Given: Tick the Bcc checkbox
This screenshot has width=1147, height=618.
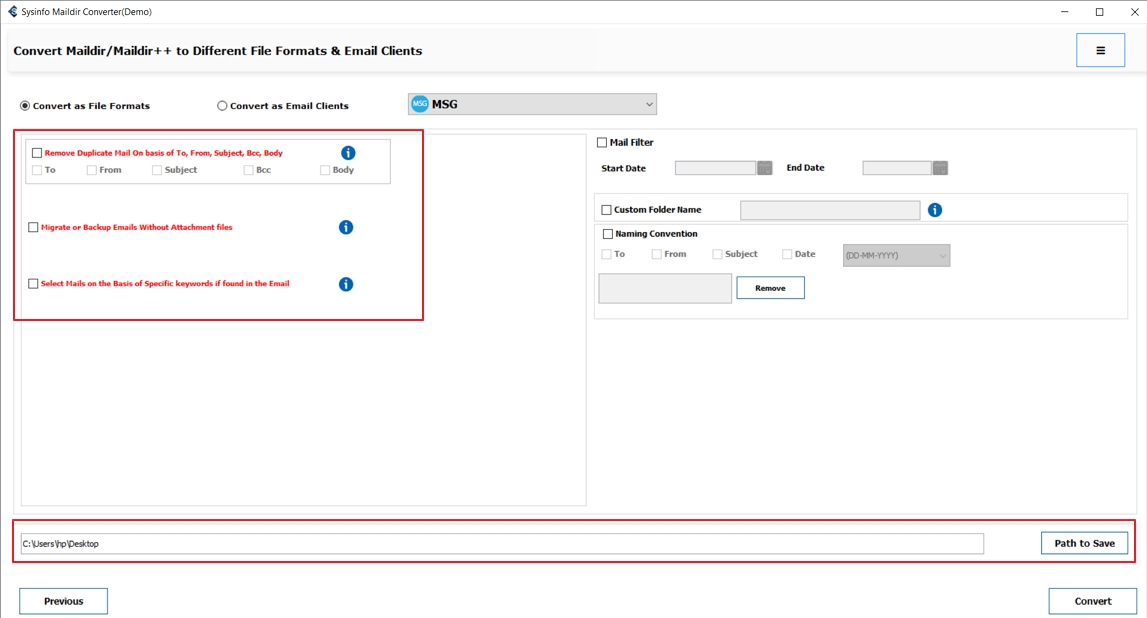Looking at the screenshot, I should [x=248, y=170].
